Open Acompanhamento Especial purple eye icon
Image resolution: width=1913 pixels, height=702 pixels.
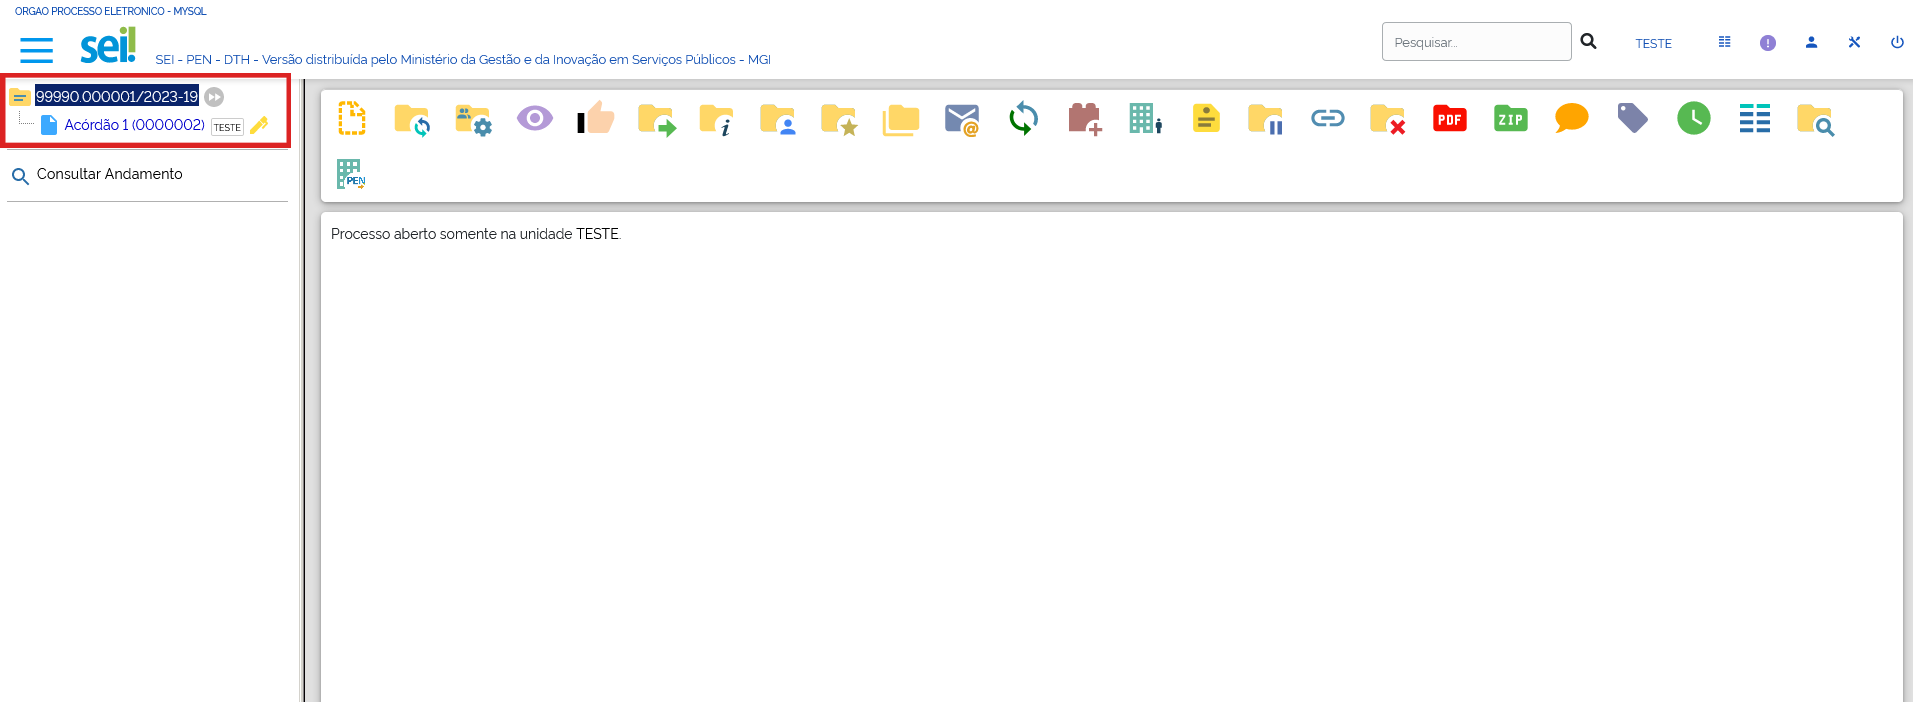tap(535, 119)
